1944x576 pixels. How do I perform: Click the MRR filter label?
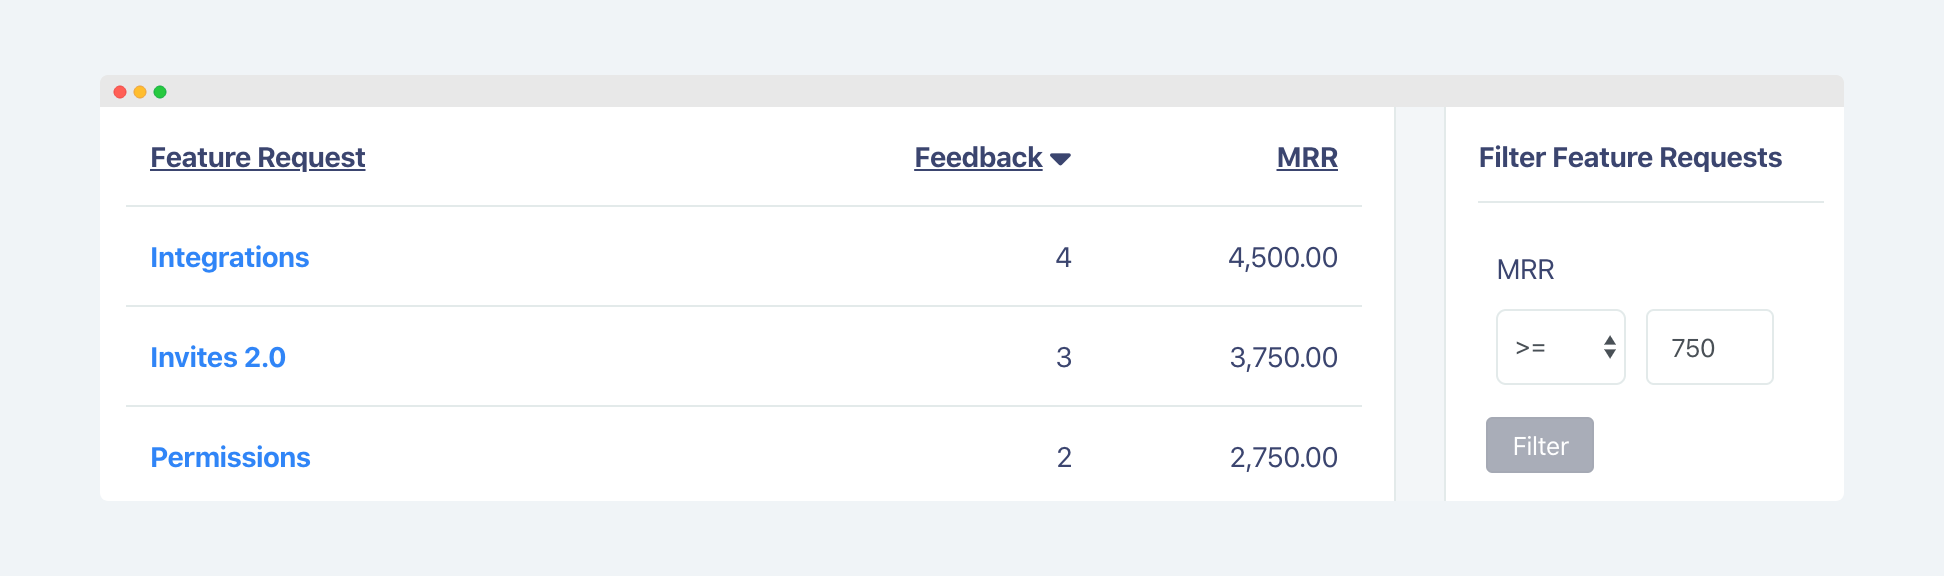(x=1525, y=269)
